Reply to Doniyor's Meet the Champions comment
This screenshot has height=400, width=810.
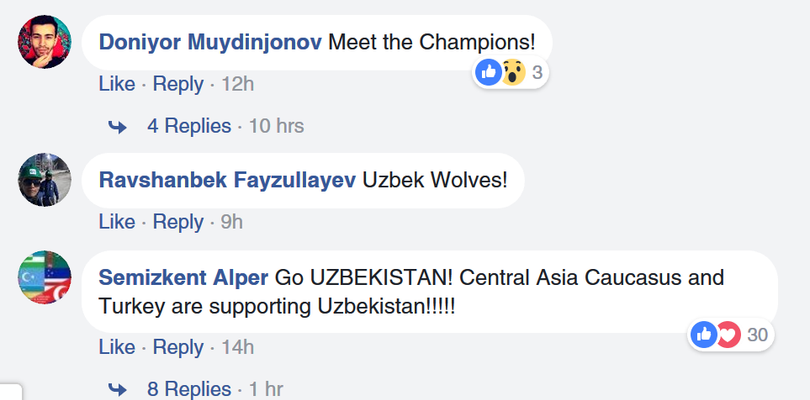pos(179,85)
